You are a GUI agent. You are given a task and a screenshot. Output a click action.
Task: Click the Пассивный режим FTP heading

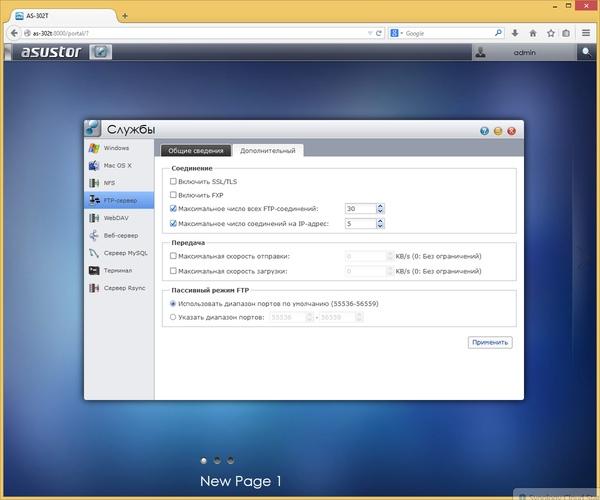(x=210, y=290)
